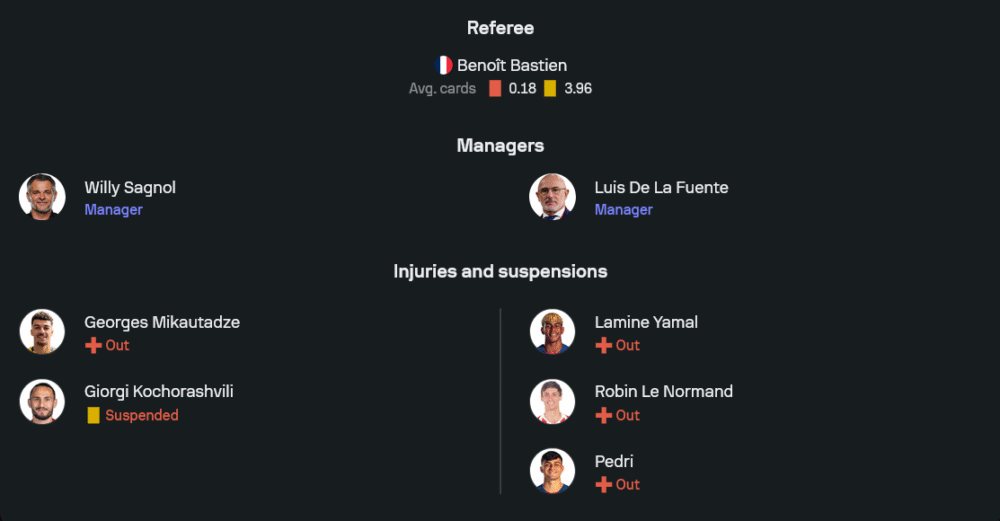Click the yellow card icon beside Suspended
1000x521 pixels.
coord(93,415)
